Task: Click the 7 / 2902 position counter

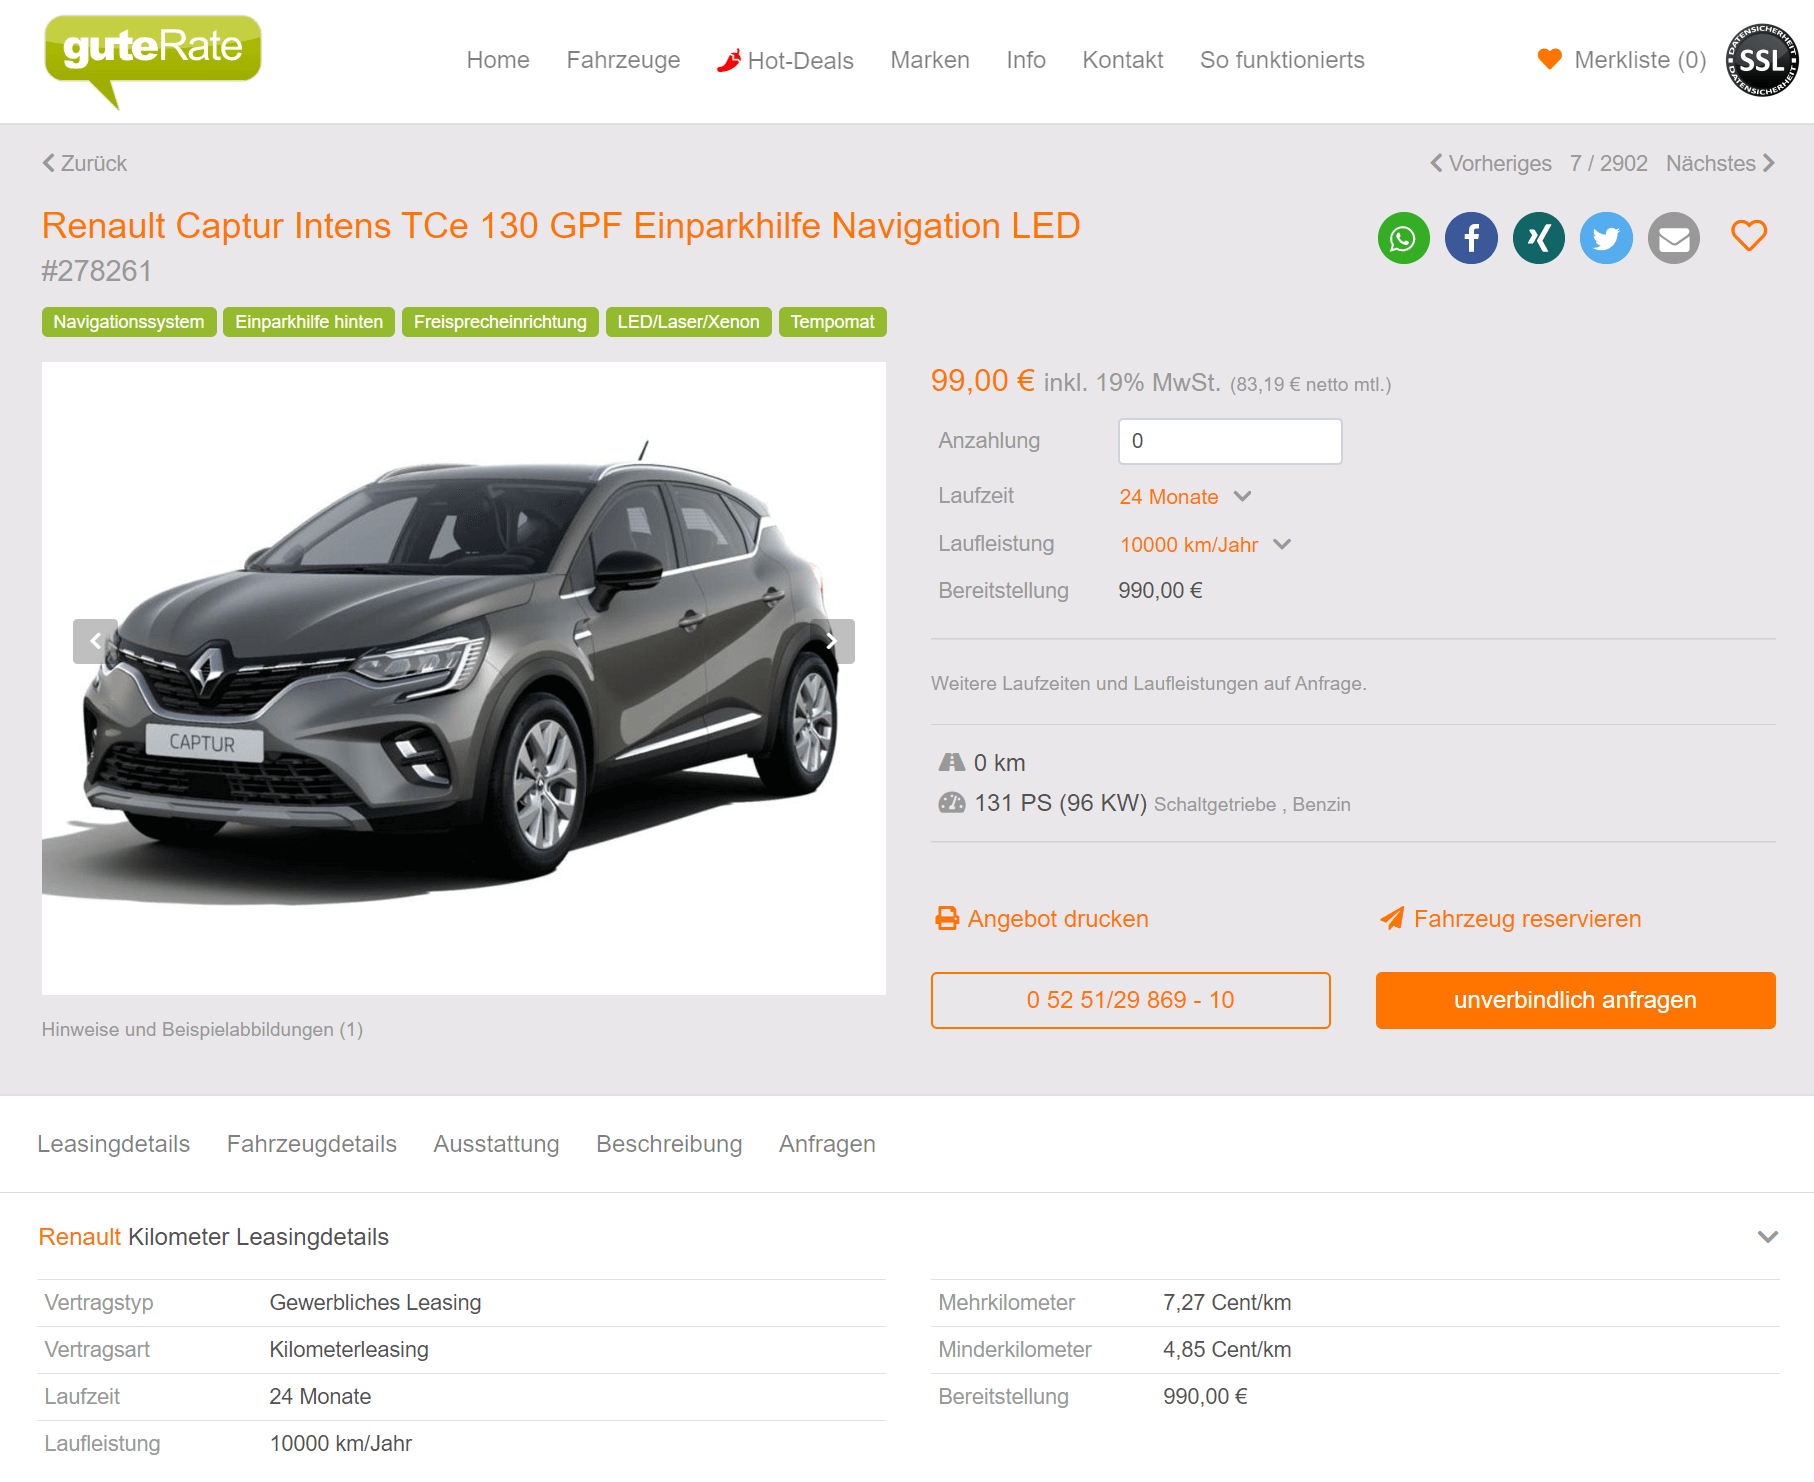Action: [1608, 163]
